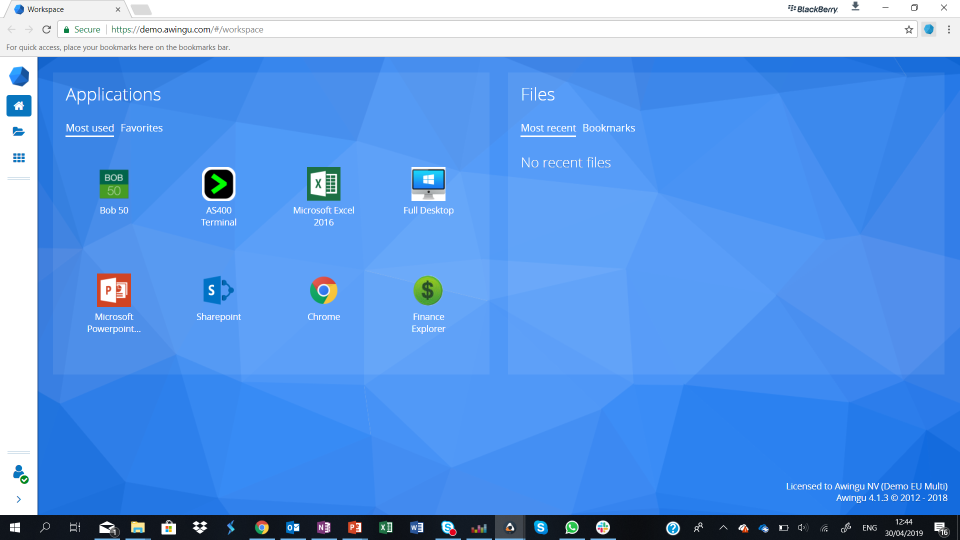Open Outlook from the taskbar
The height and width of the screenshot is (540, 960).
[x=293, y=527]
